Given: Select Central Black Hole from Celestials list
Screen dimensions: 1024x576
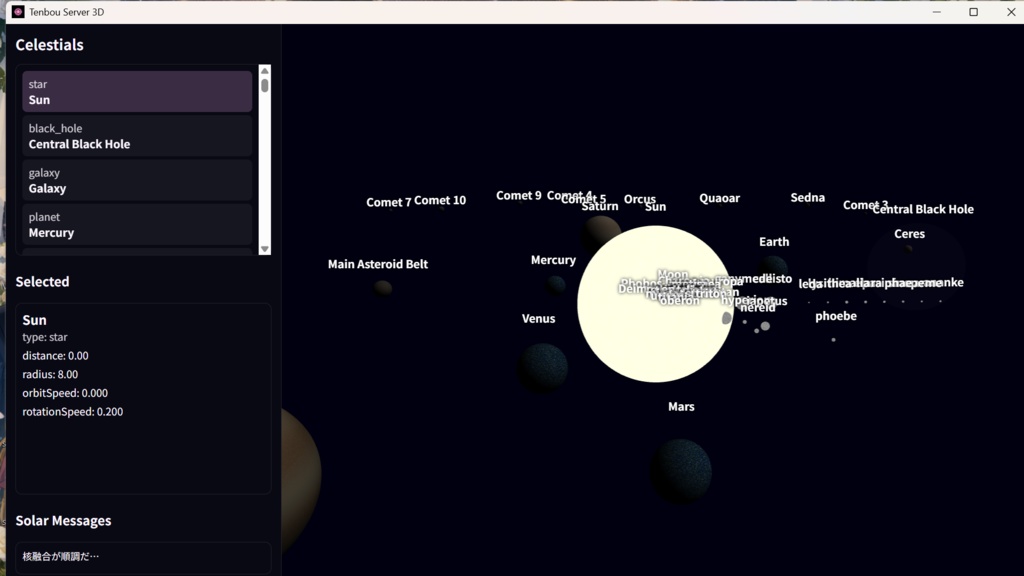Looking at the screenshot, I should pyautogui.click(x=137, y=136).
